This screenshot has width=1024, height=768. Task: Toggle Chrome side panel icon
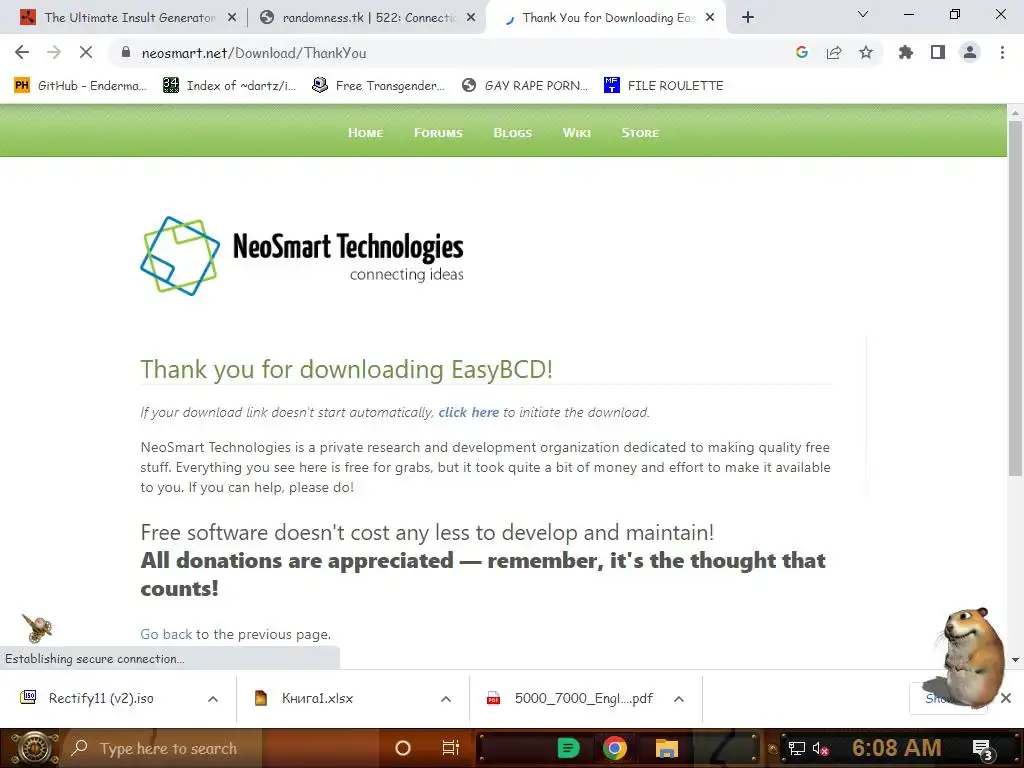938,52
